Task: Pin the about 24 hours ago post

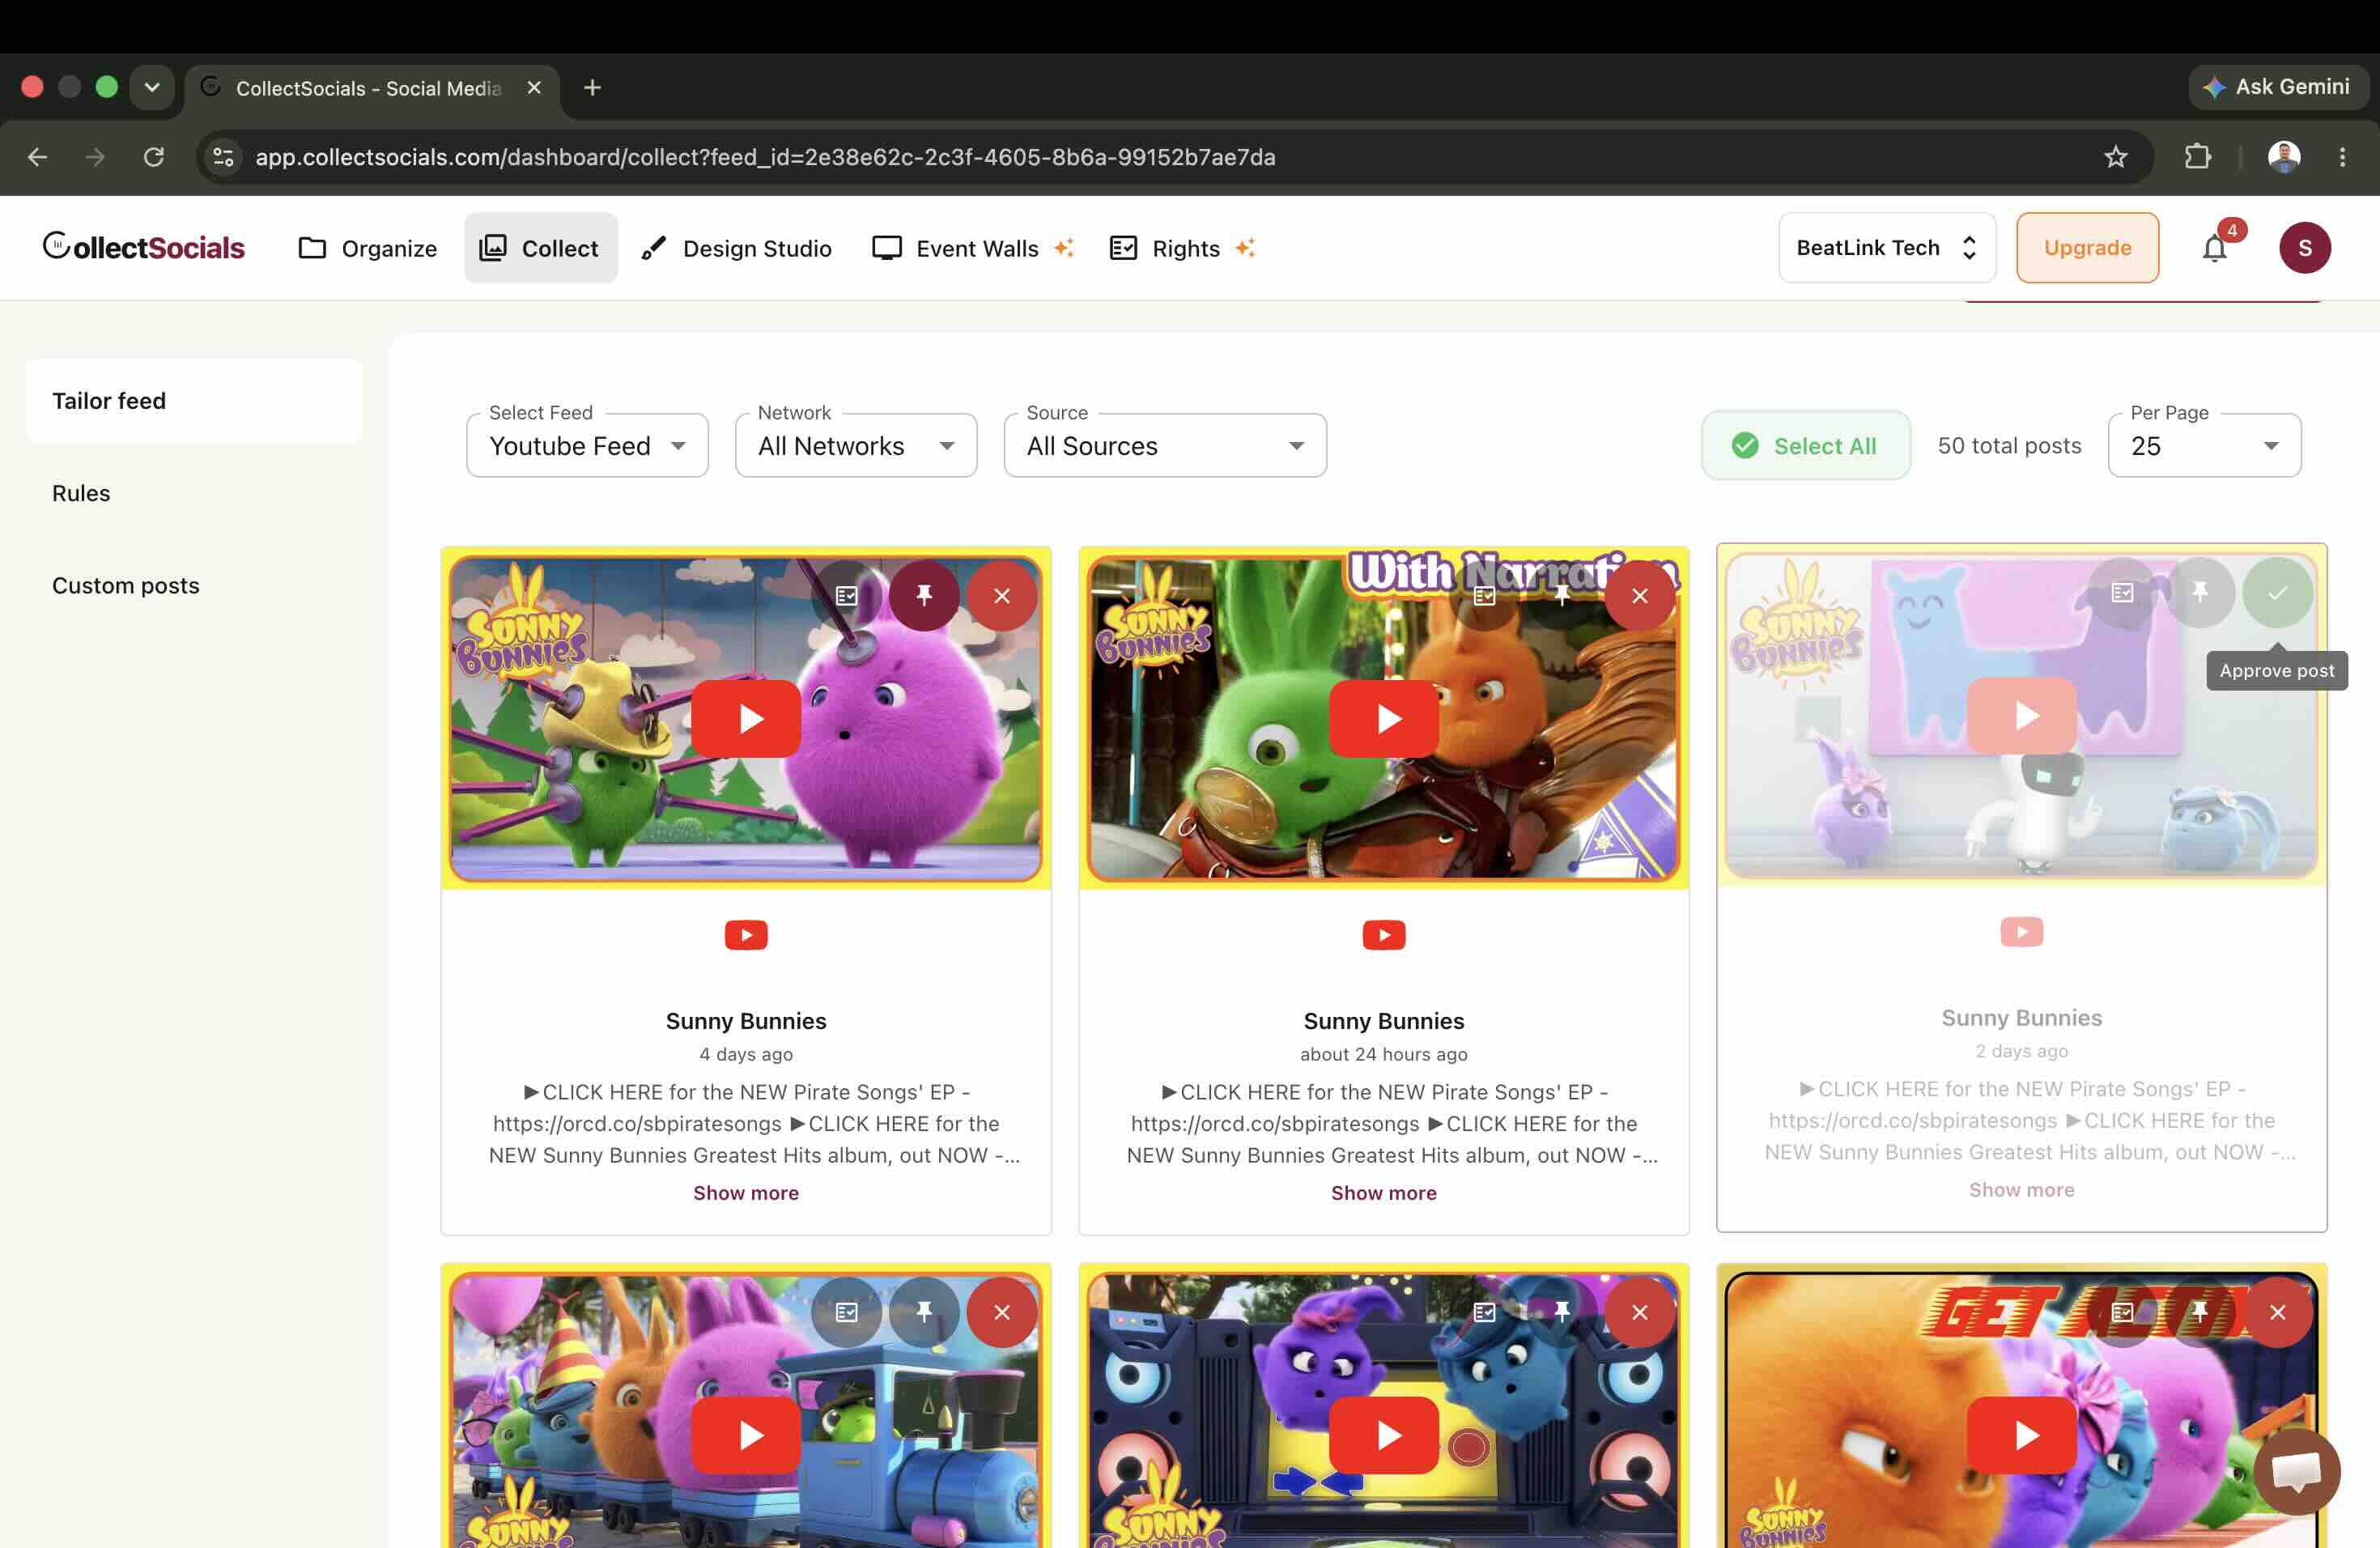Action: pos(1562,596)
